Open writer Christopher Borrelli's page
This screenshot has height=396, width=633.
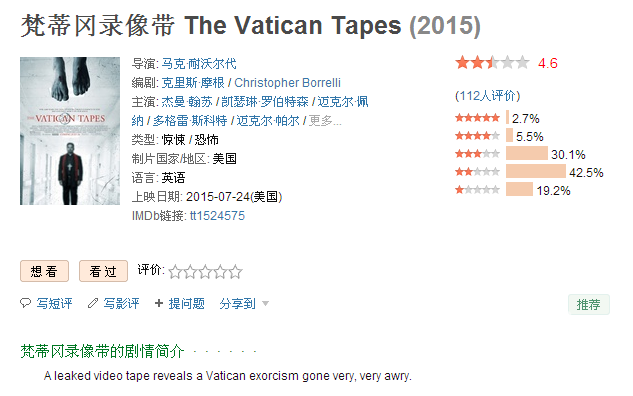coord(287,83)
